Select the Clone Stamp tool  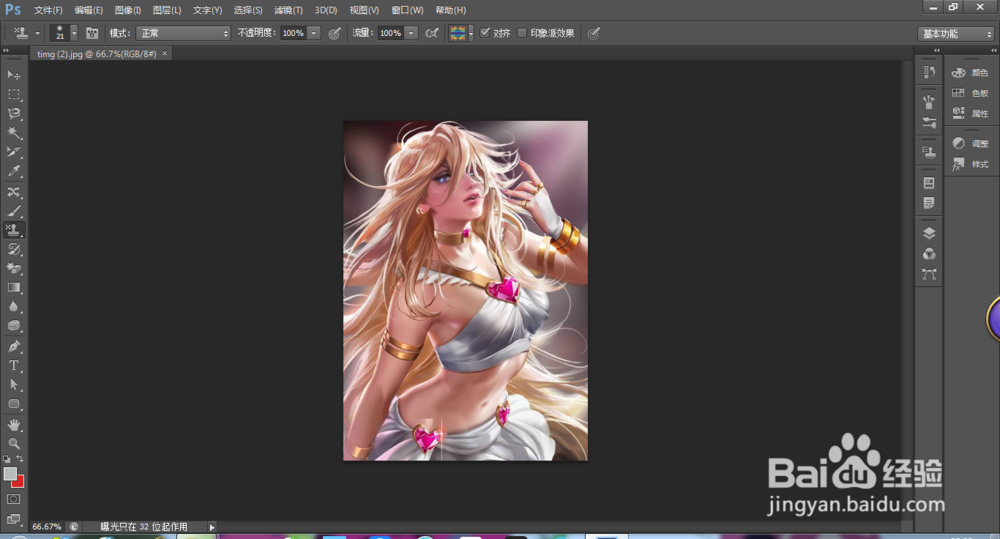[13, 230]
